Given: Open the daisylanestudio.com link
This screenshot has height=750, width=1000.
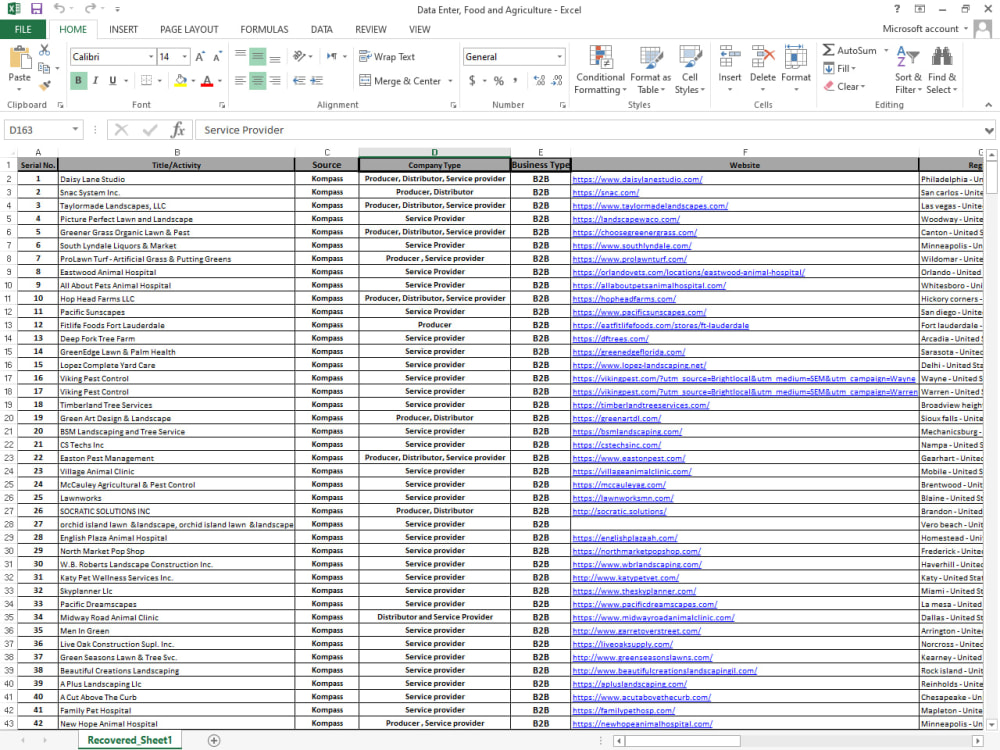Looking at the screenshot, I should click(637, 179).
